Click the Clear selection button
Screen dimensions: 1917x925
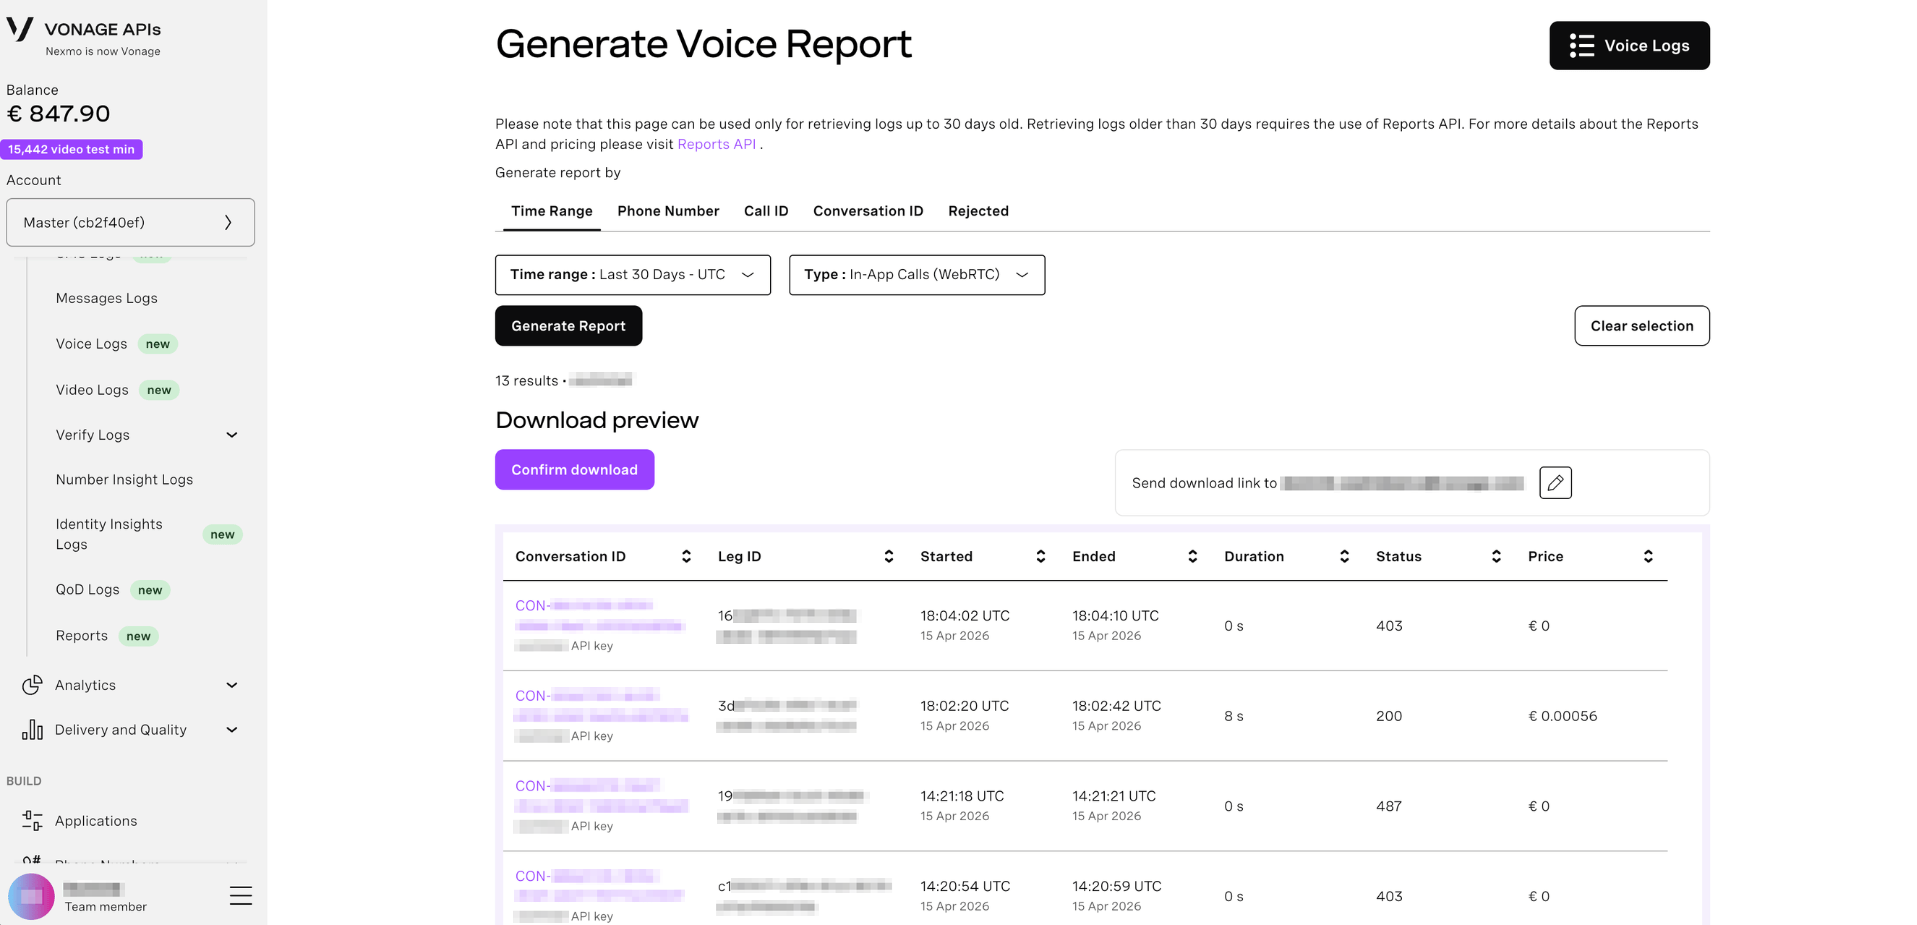point(1642,326)
